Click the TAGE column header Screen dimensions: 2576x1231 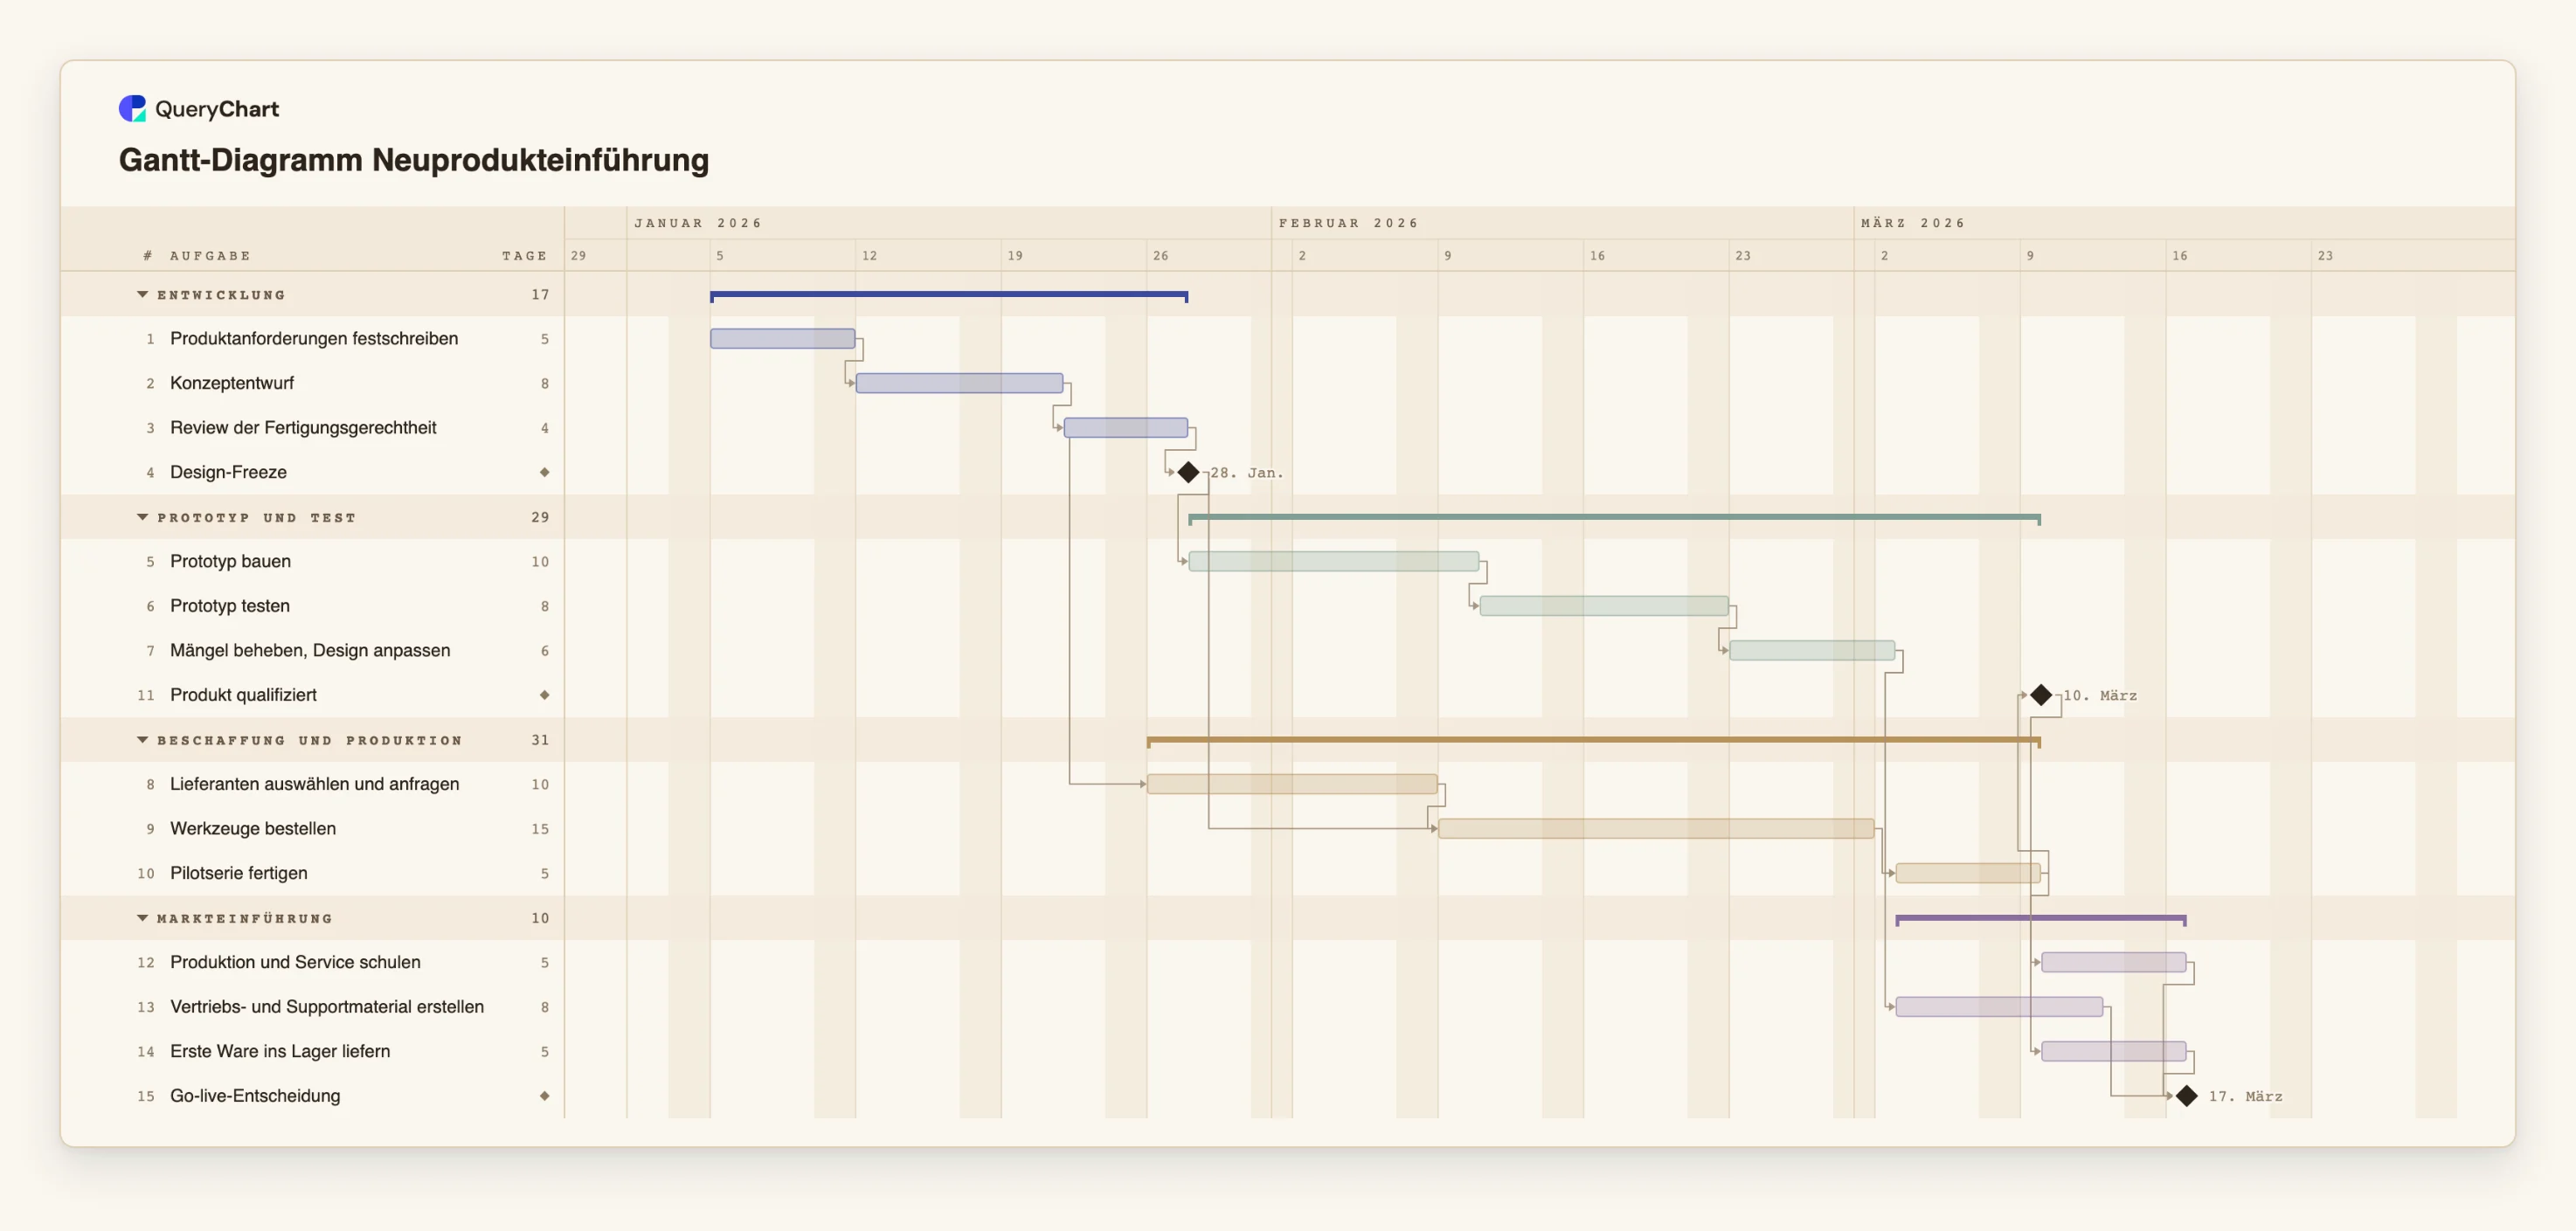[x=525, y=256]
